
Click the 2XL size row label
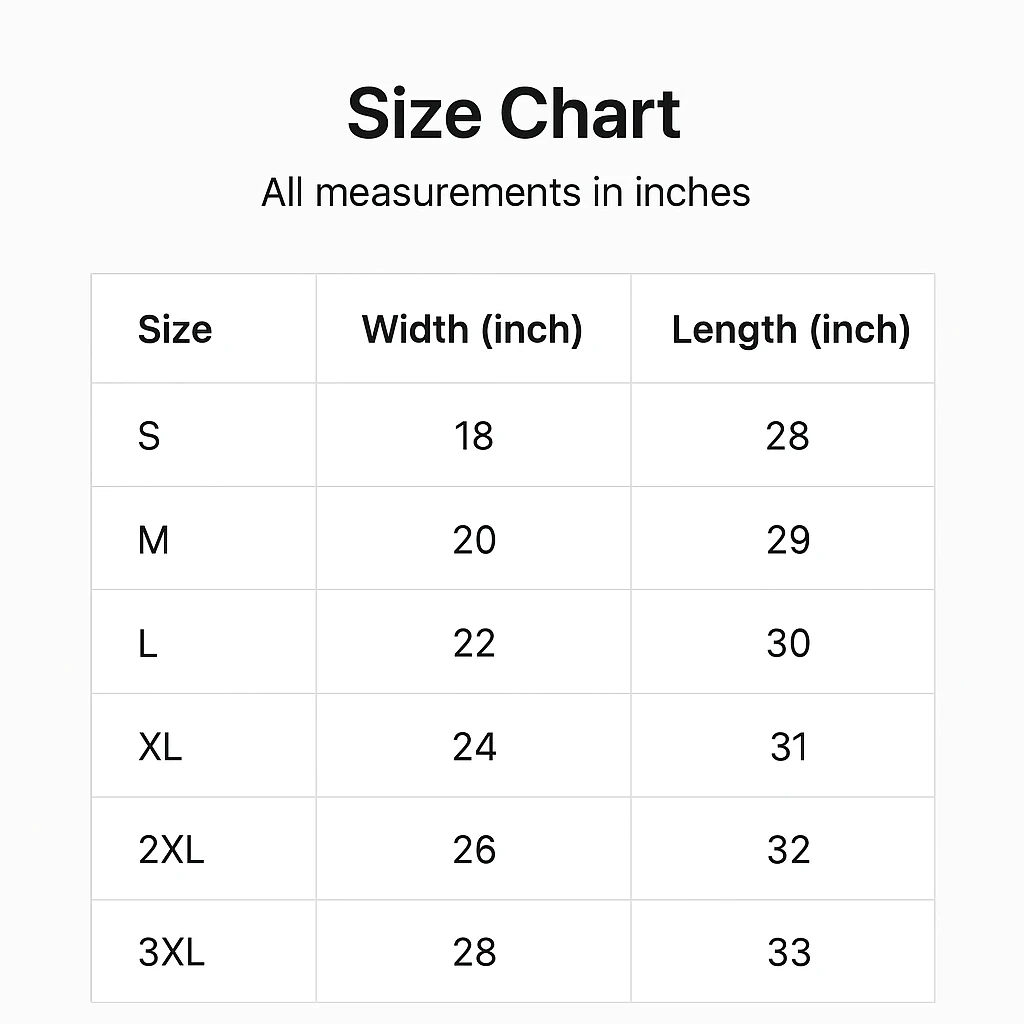(x=171, y=850)
